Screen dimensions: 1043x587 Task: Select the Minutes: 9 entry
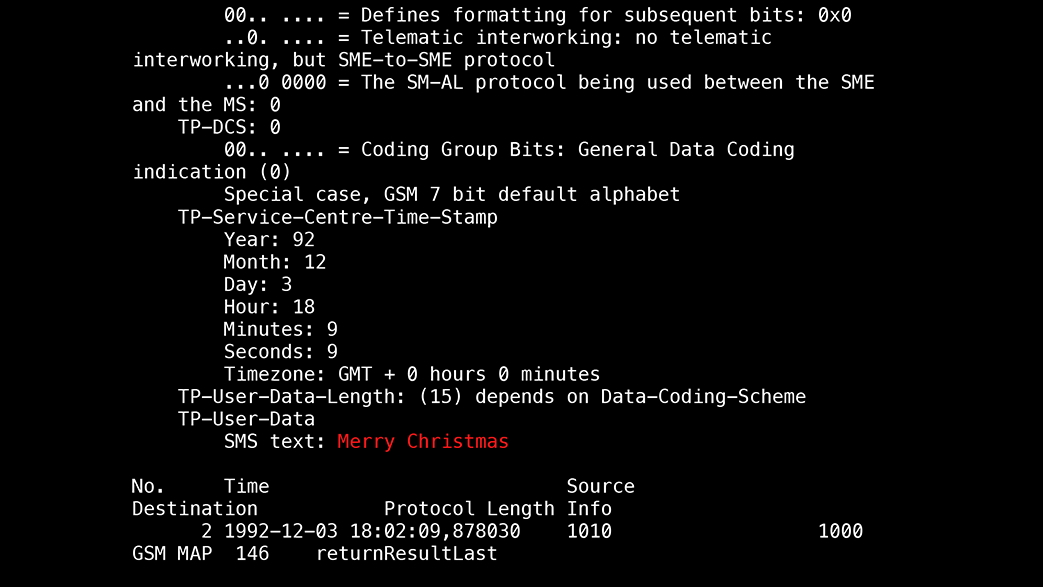click(280, 329)
